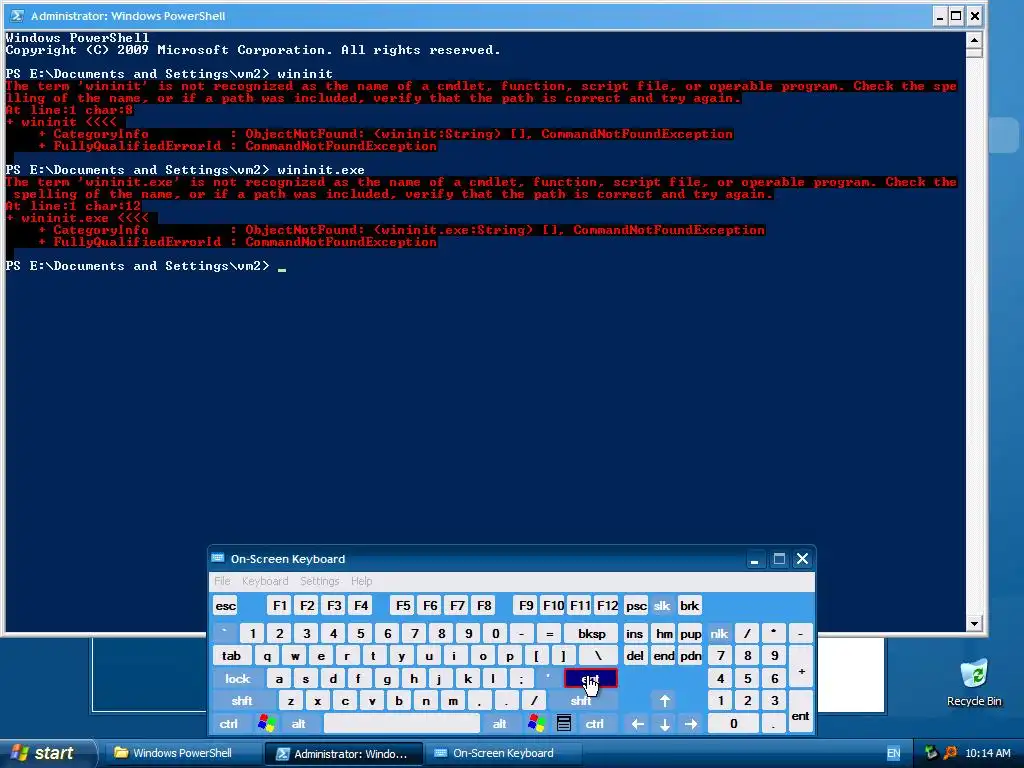Toggle the left ctrl key
1024x768 pixels.
click(229, 724)
